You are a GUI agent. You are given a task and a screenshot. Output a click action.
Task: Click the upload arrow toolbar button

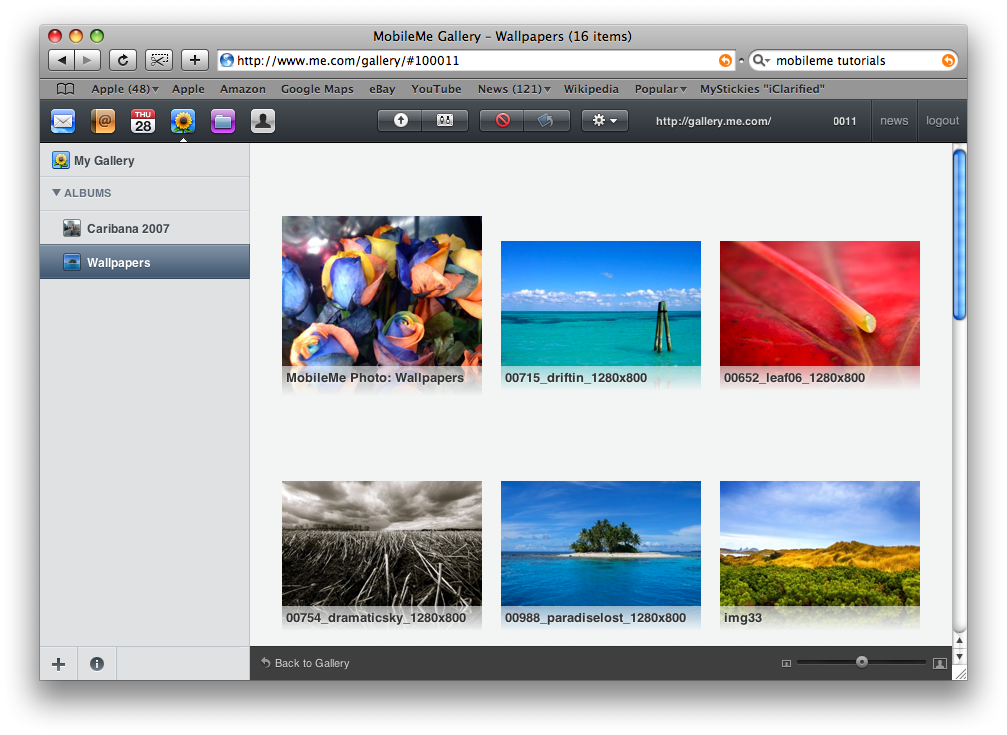coord(401,120)
